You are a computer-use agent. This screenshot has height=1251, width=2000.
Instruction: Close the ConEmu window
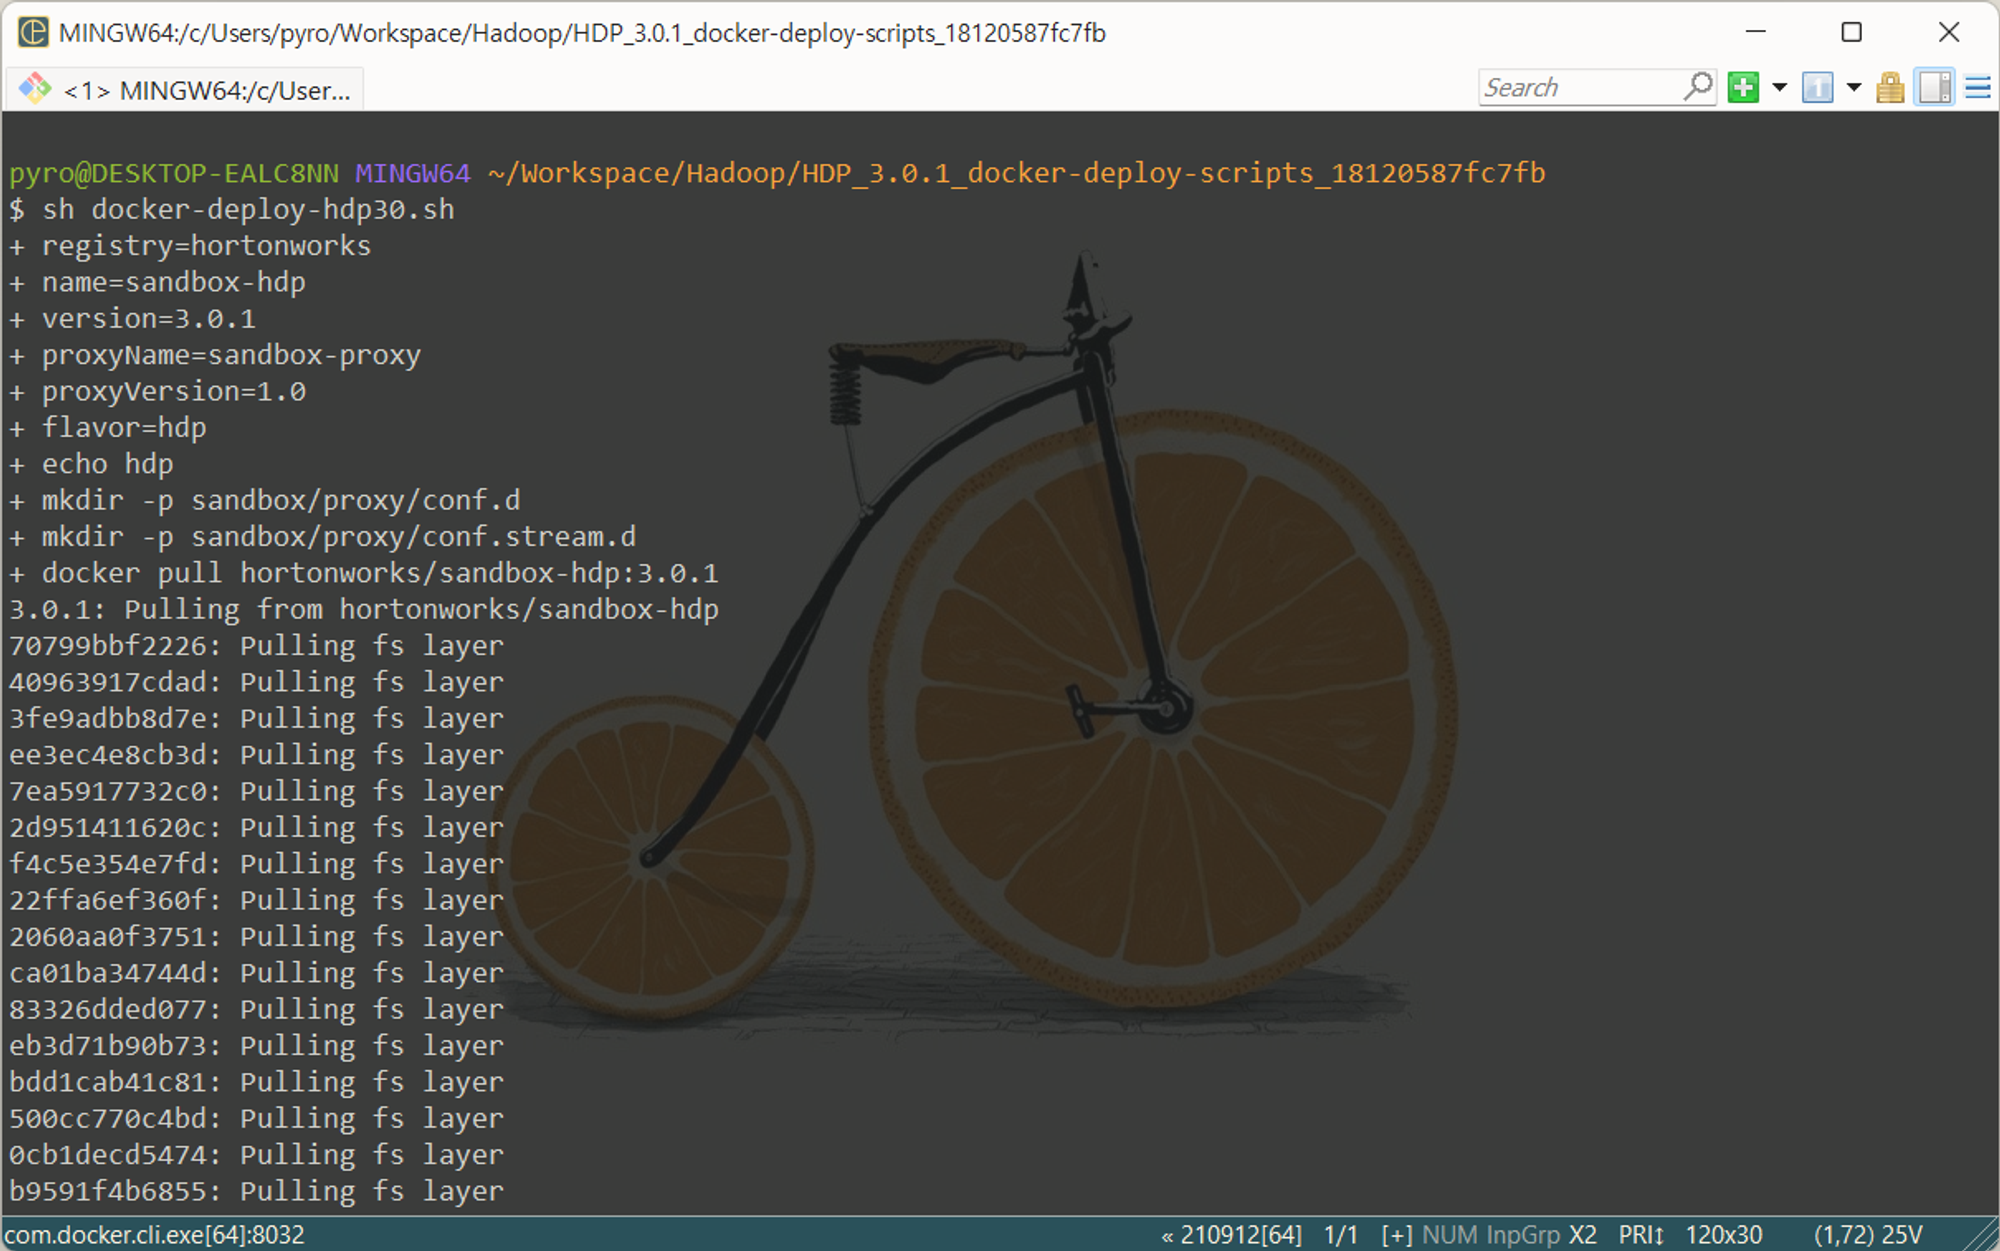coord(1949,32)
